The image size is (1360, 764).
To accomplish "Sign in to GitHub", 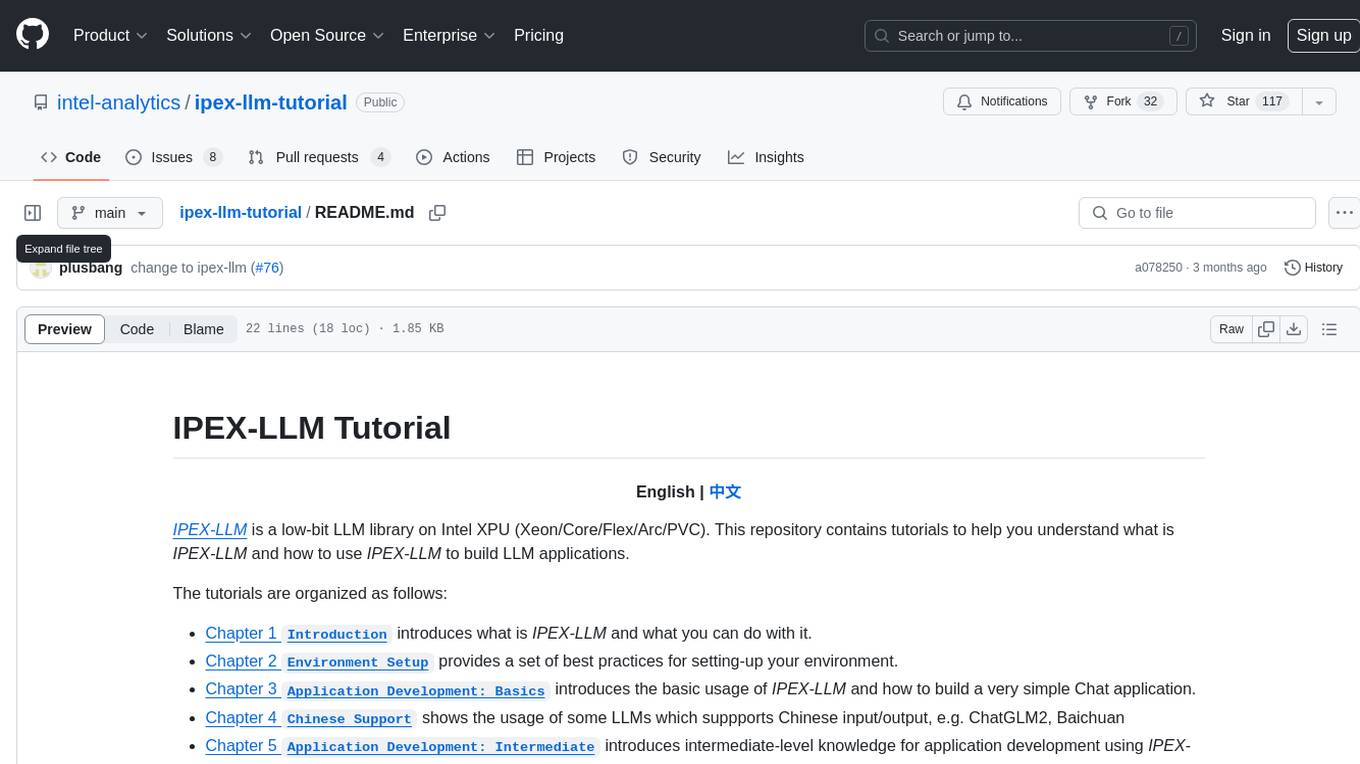I will click(x=1245, y=35).
